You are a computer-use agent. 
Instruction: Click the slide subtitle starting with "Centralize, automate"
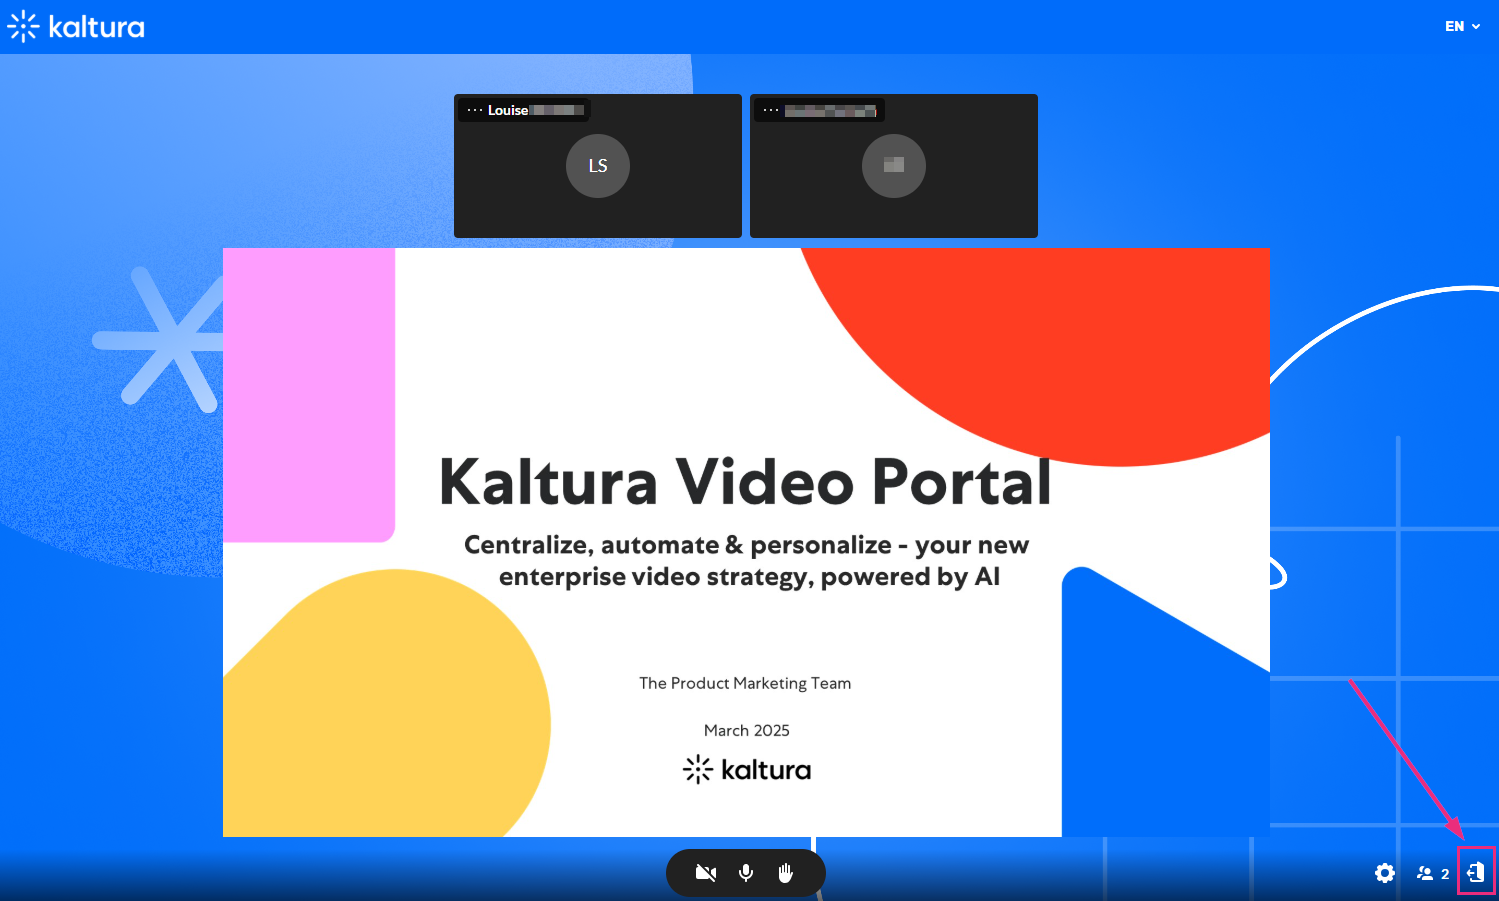point(747,561)
